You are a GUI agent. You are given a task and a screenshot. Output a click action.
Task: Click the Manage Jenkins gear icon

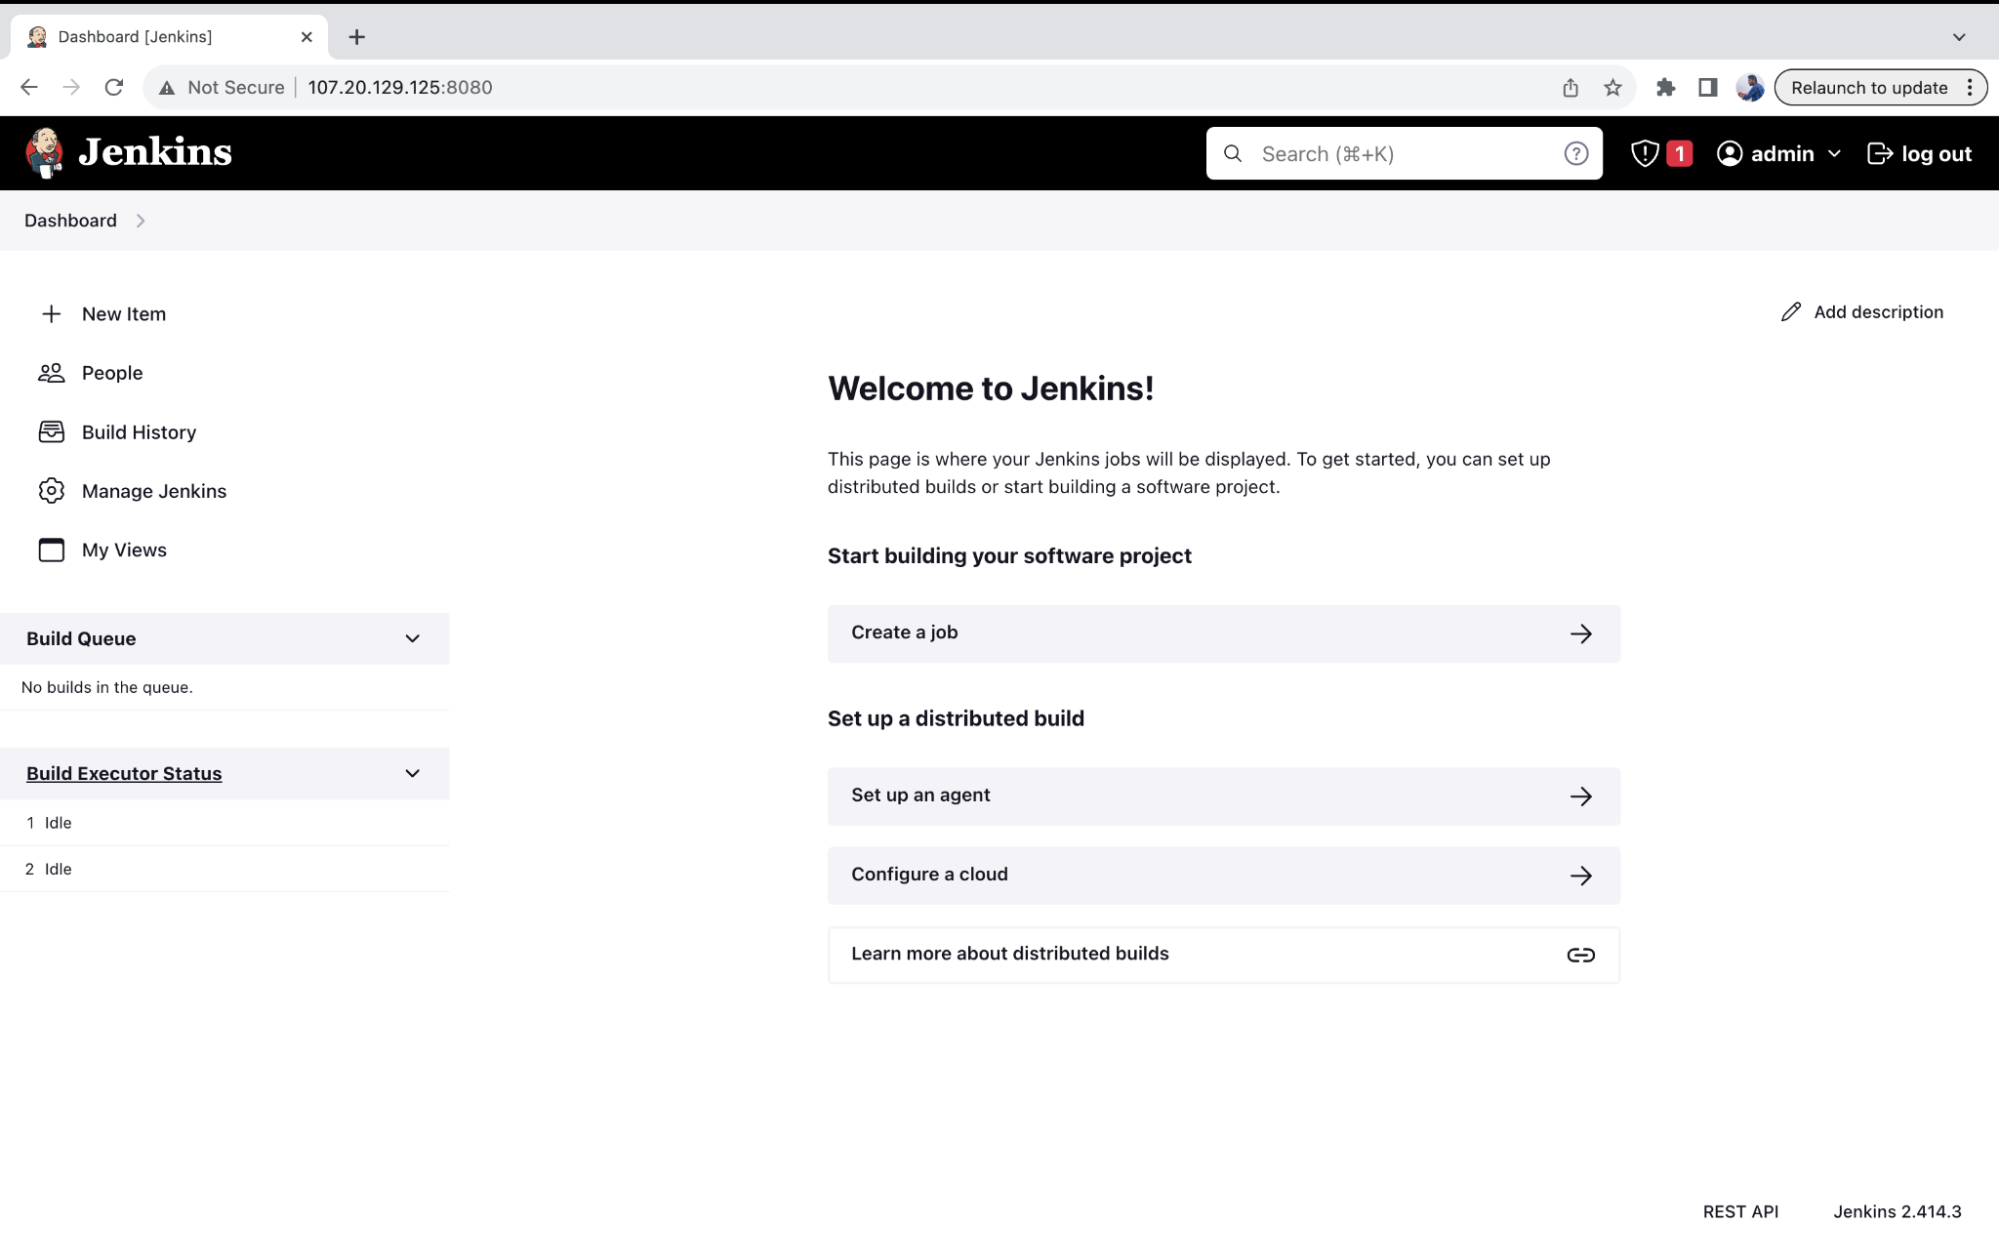pyautogui.click(x=51, y=491)
